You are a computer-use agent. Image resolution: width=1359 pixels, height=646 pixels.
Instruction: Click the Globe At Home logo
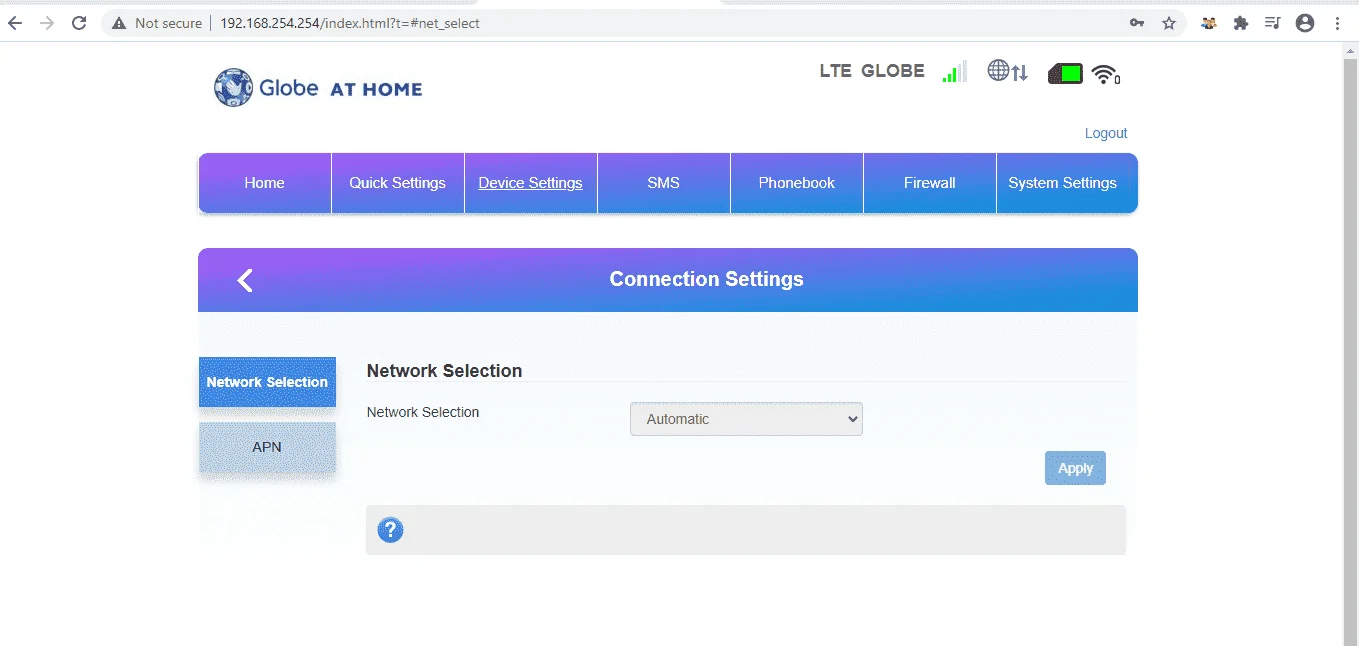point(318,88)
